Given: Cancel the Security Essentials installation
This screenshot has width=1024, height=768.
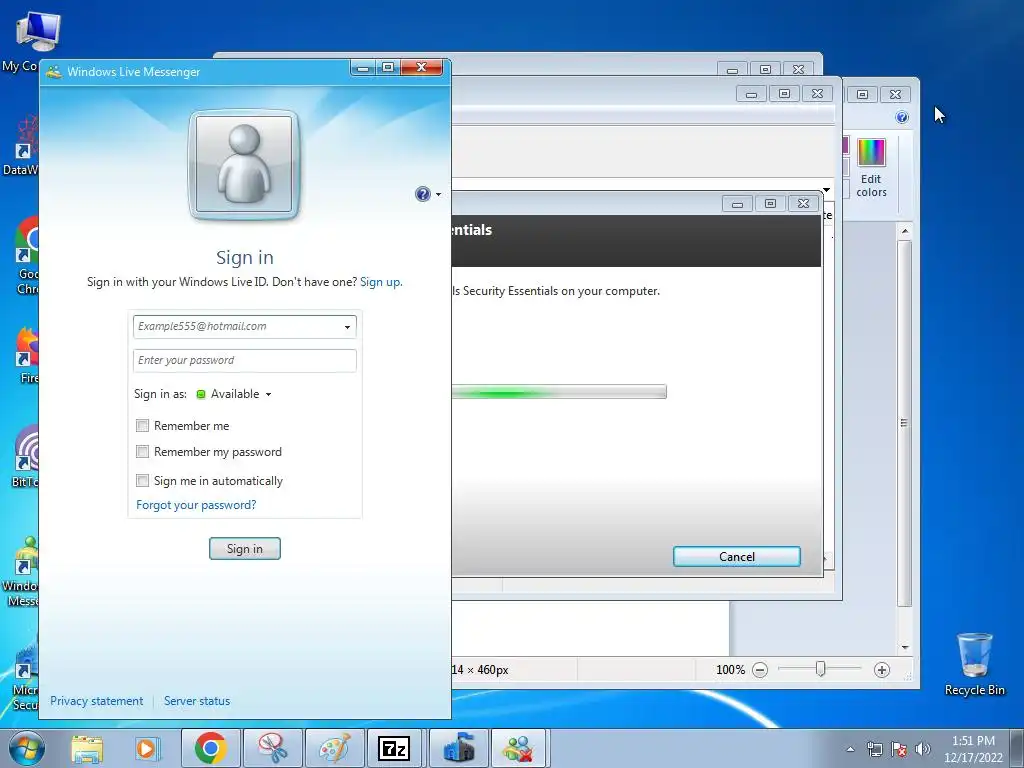Looking at the screenshot, I should point(737,556).
